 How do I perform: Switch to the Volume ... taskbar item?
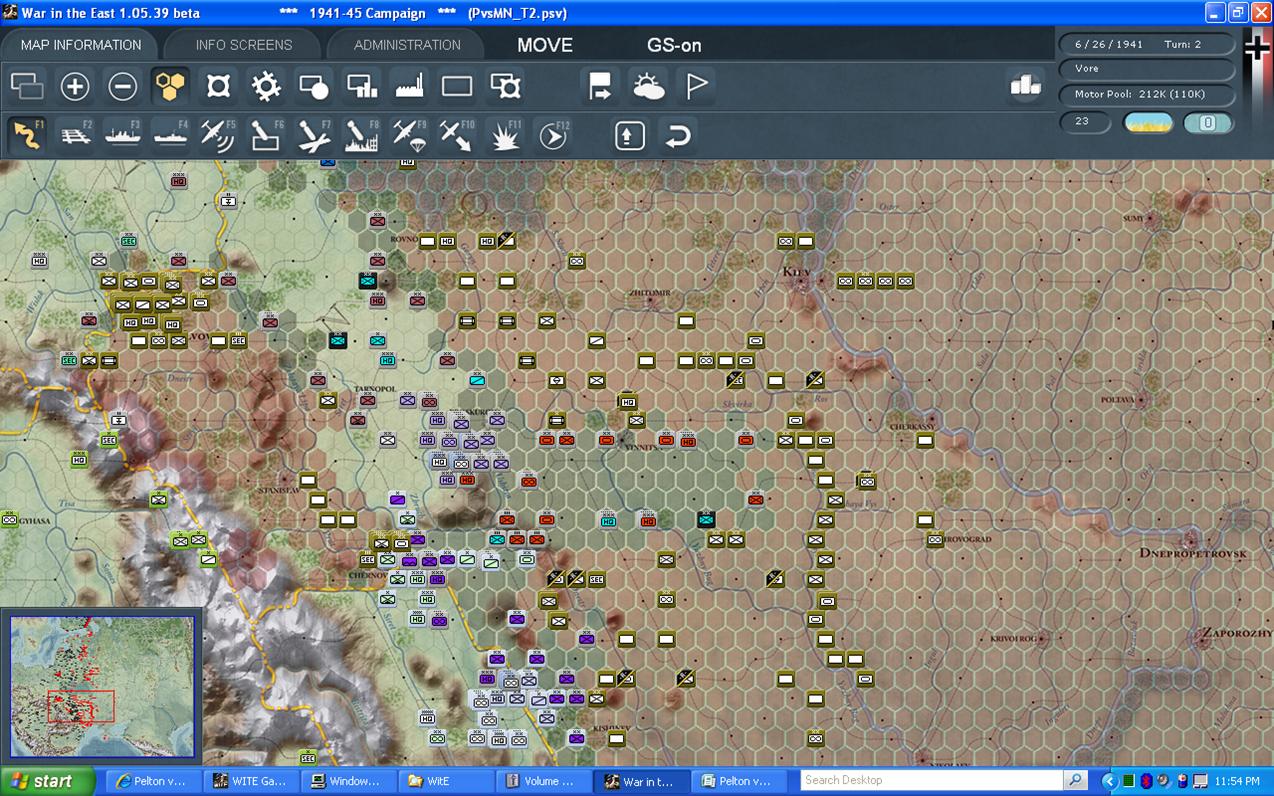[x=545, y=781]
